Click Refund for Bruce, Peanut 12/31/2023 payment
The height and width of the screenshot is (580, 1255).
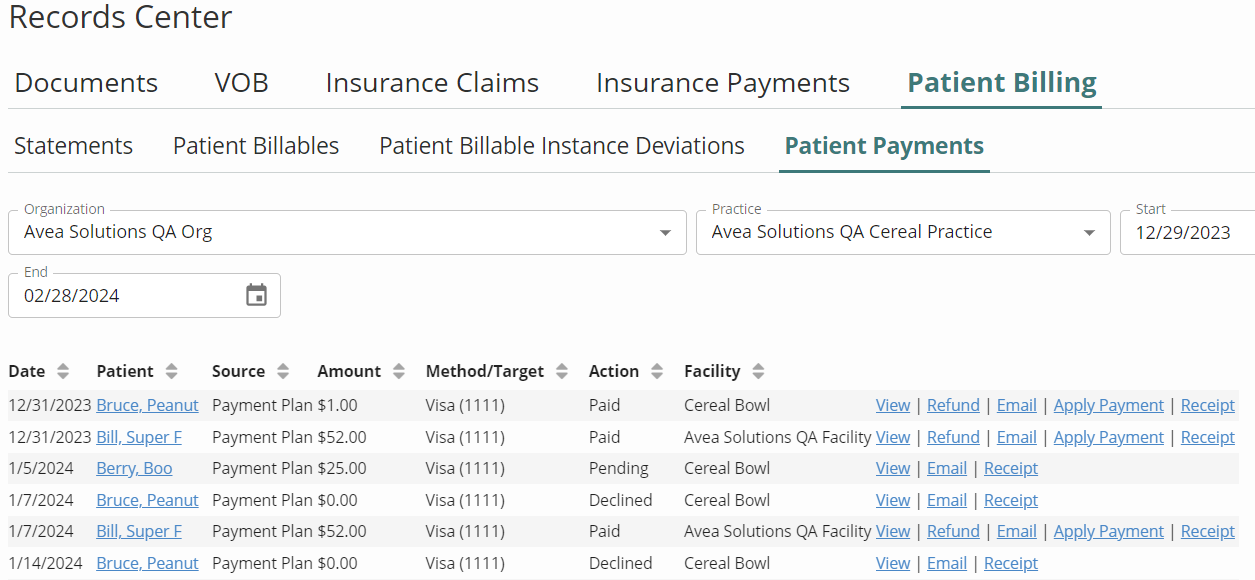(953, 405)
